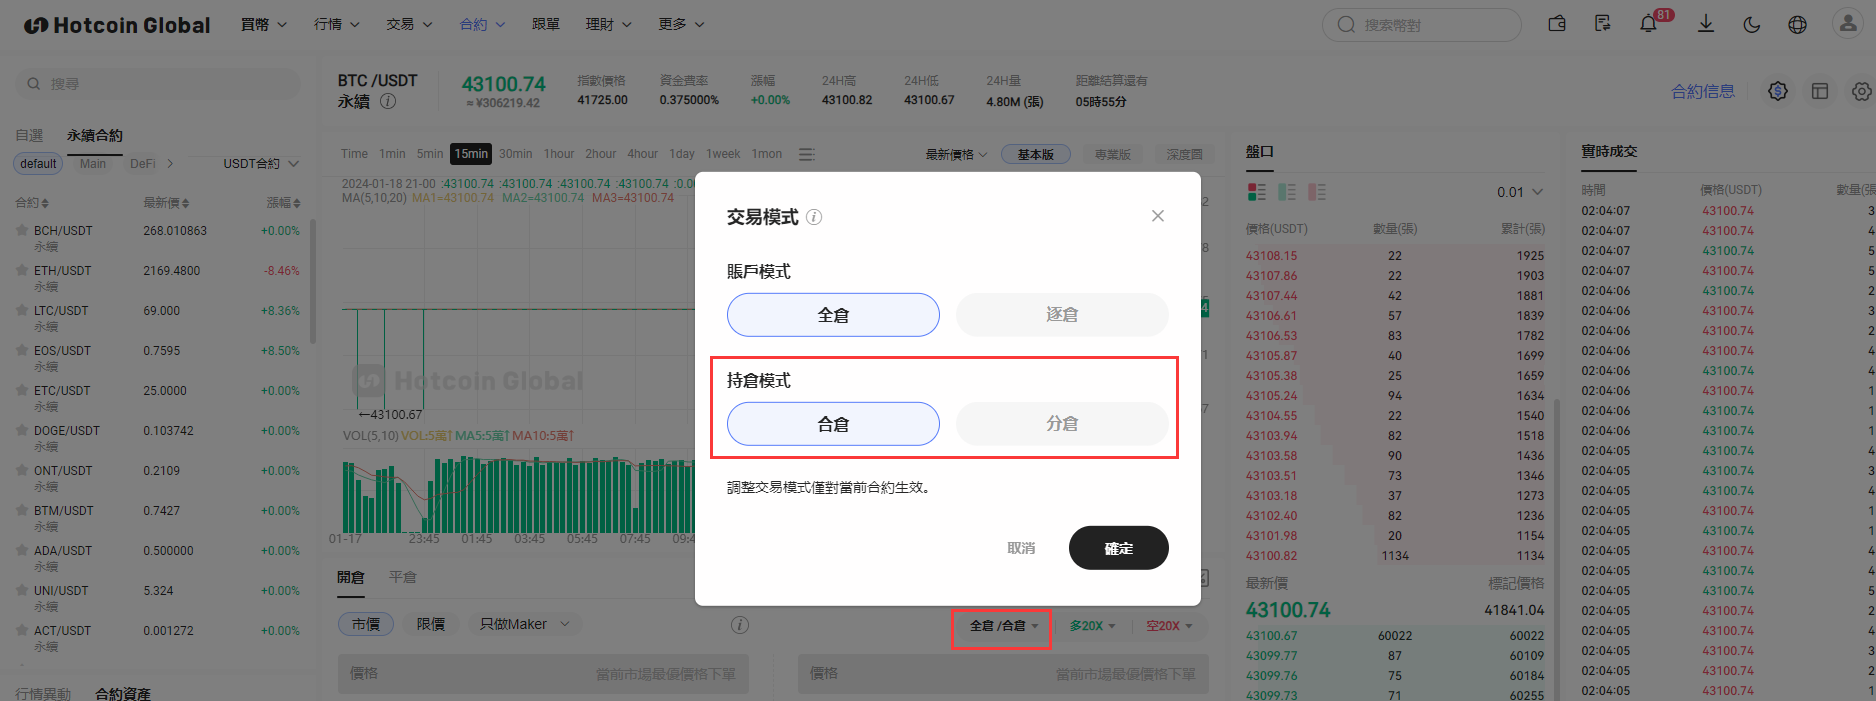The width and height of the screenshot is (1876, 701).
Task: Open the settings gear icon at top right
Action: [1861, 91]
